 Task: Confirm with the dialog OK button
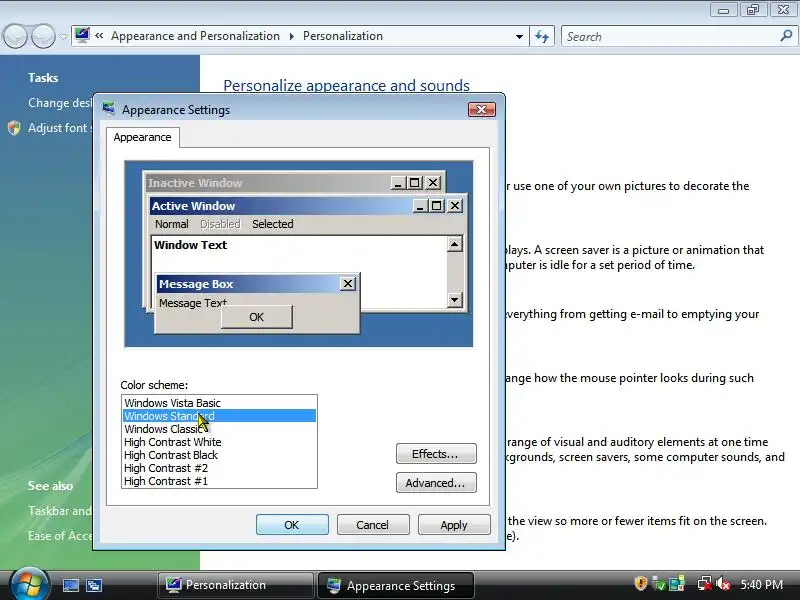click(x=292, y=524)
